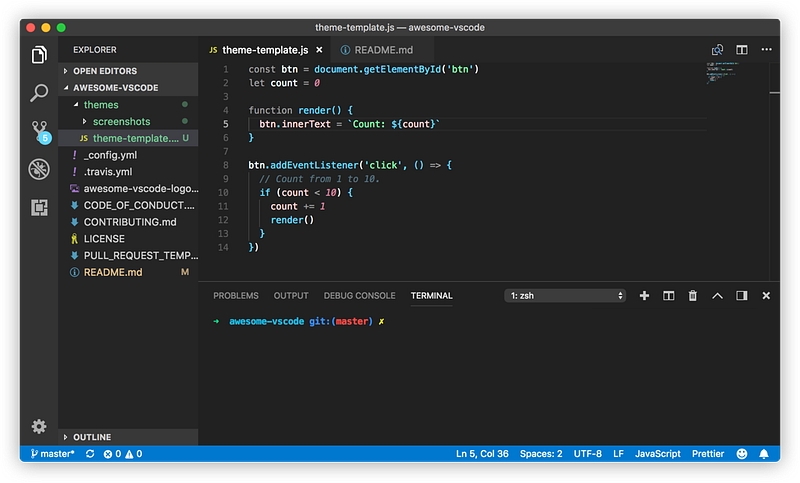Click the JavaScript language mode button
800x483 pixels.
coord(658,453)
